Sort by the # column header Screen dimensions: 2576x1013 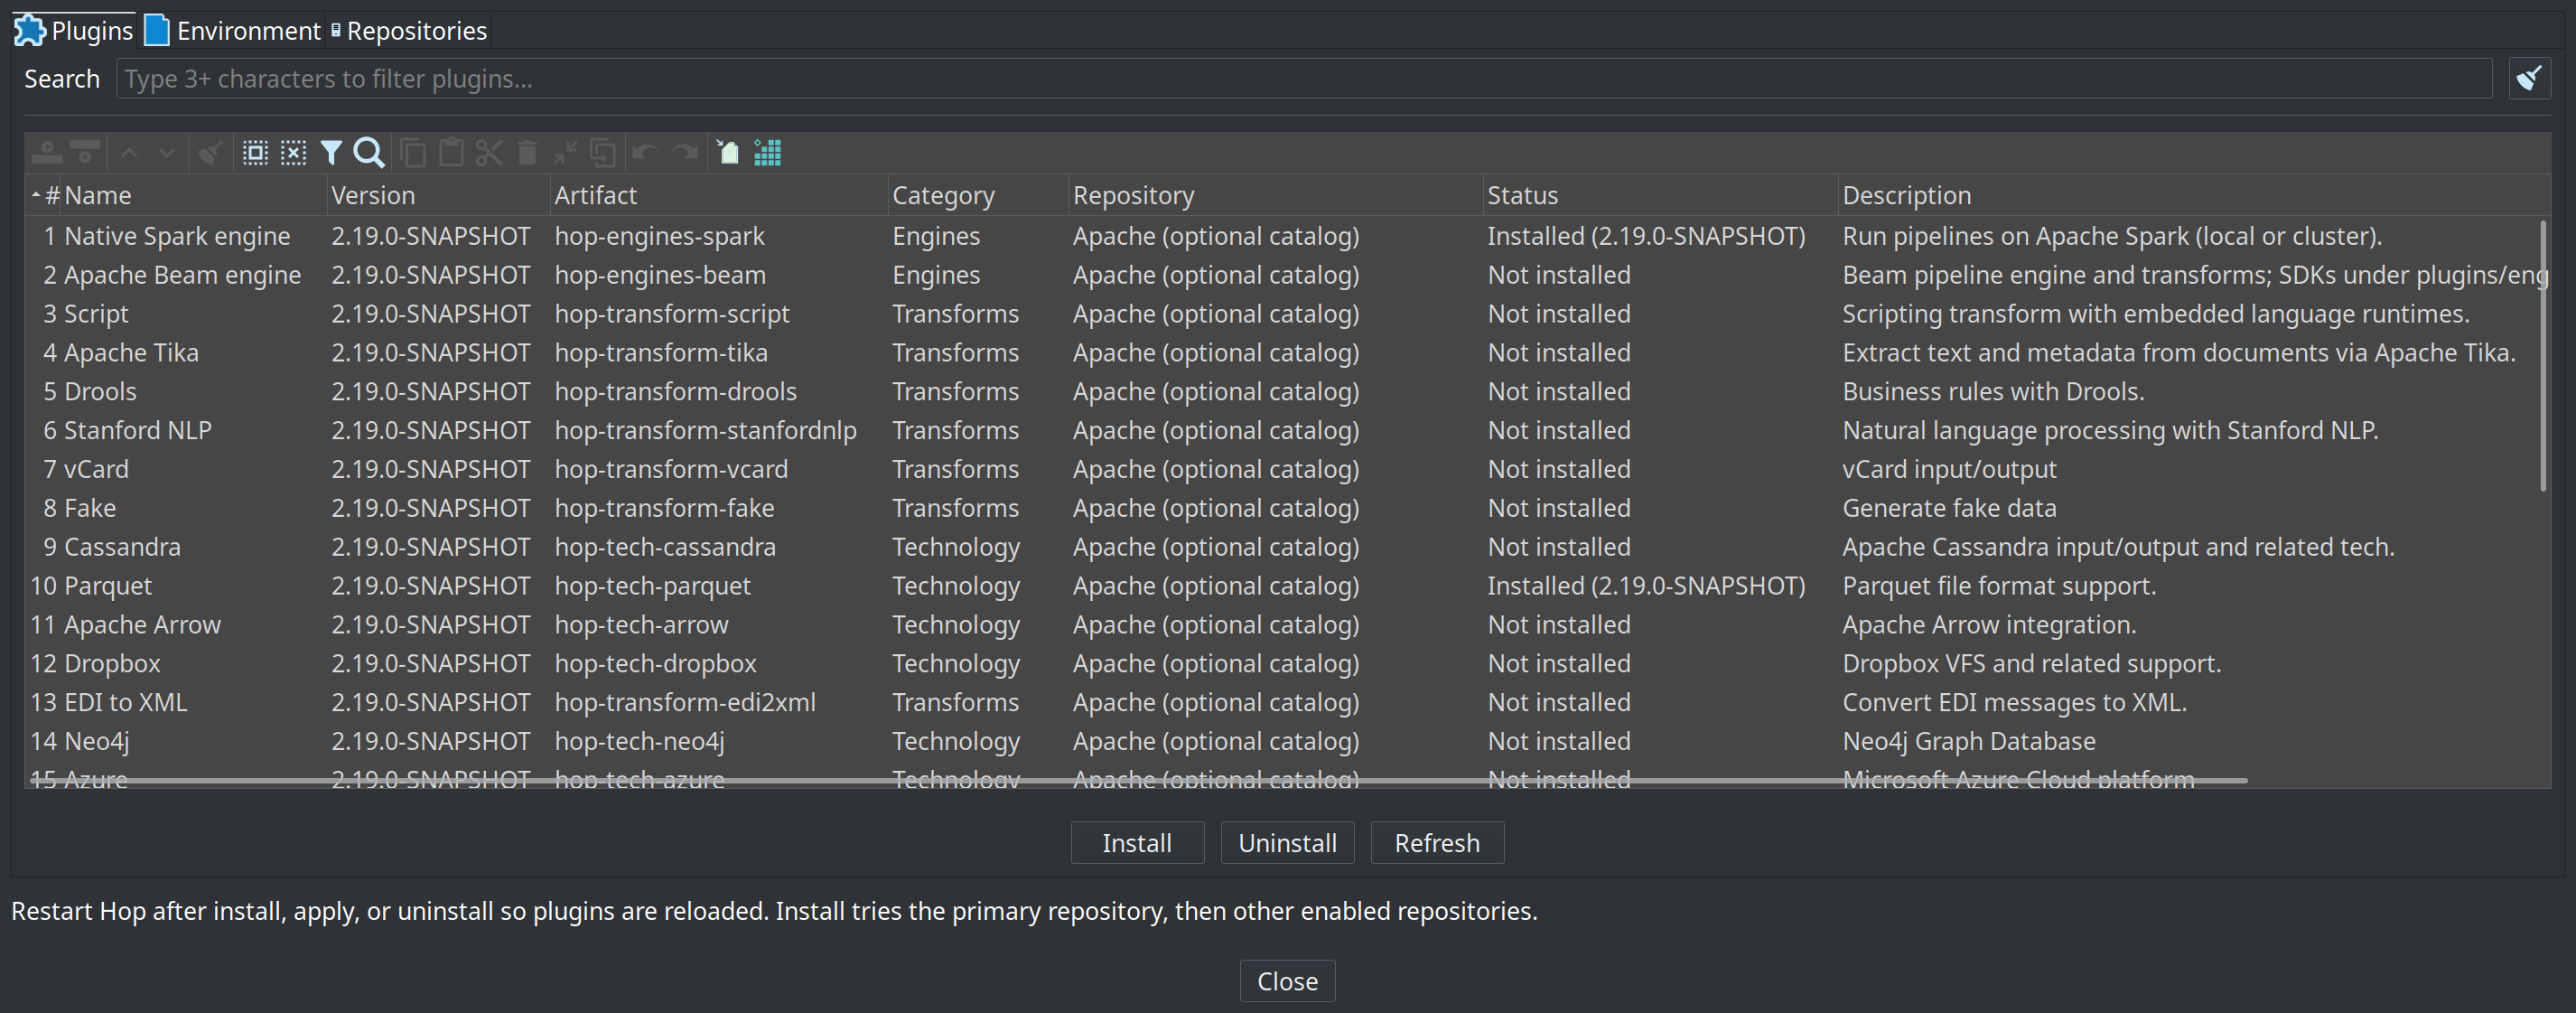point(46,195)
